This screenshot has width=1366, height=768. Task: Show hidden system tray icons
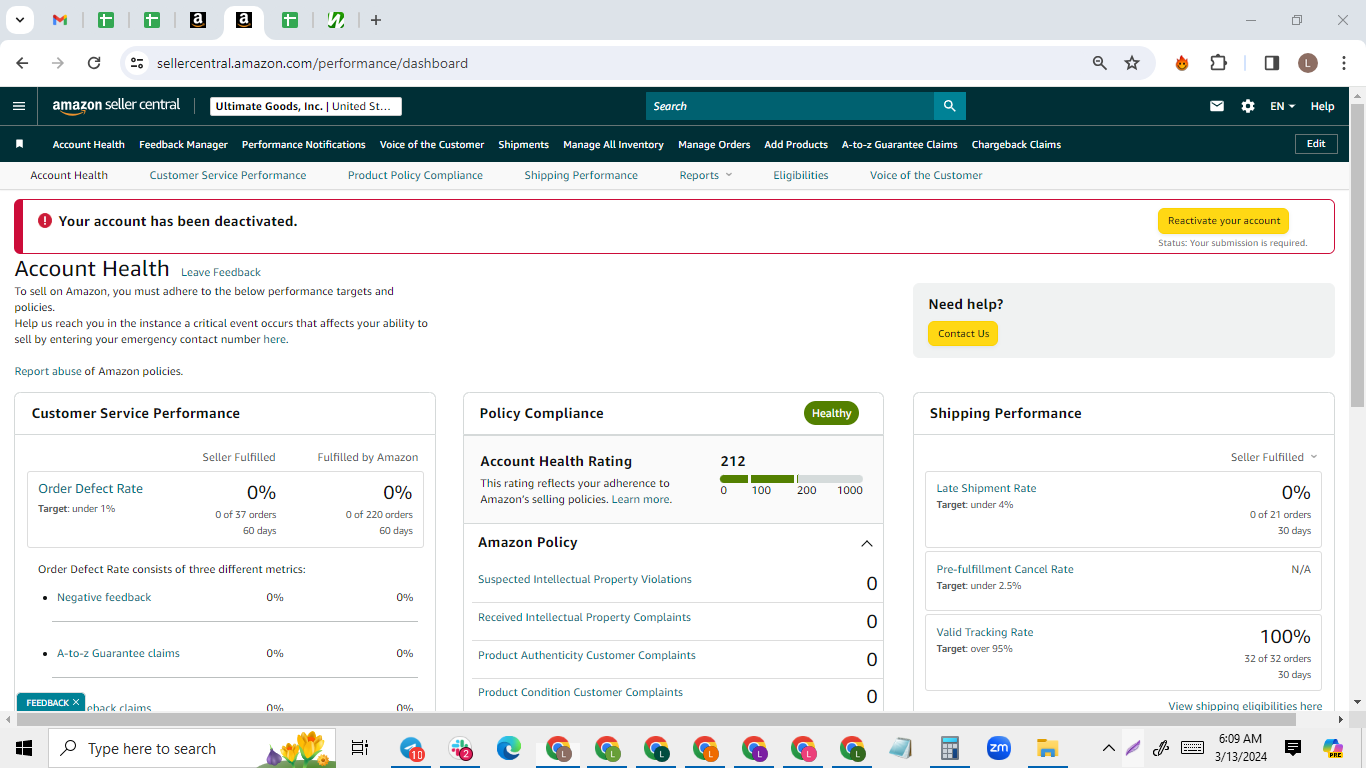tap(1108, 748)
